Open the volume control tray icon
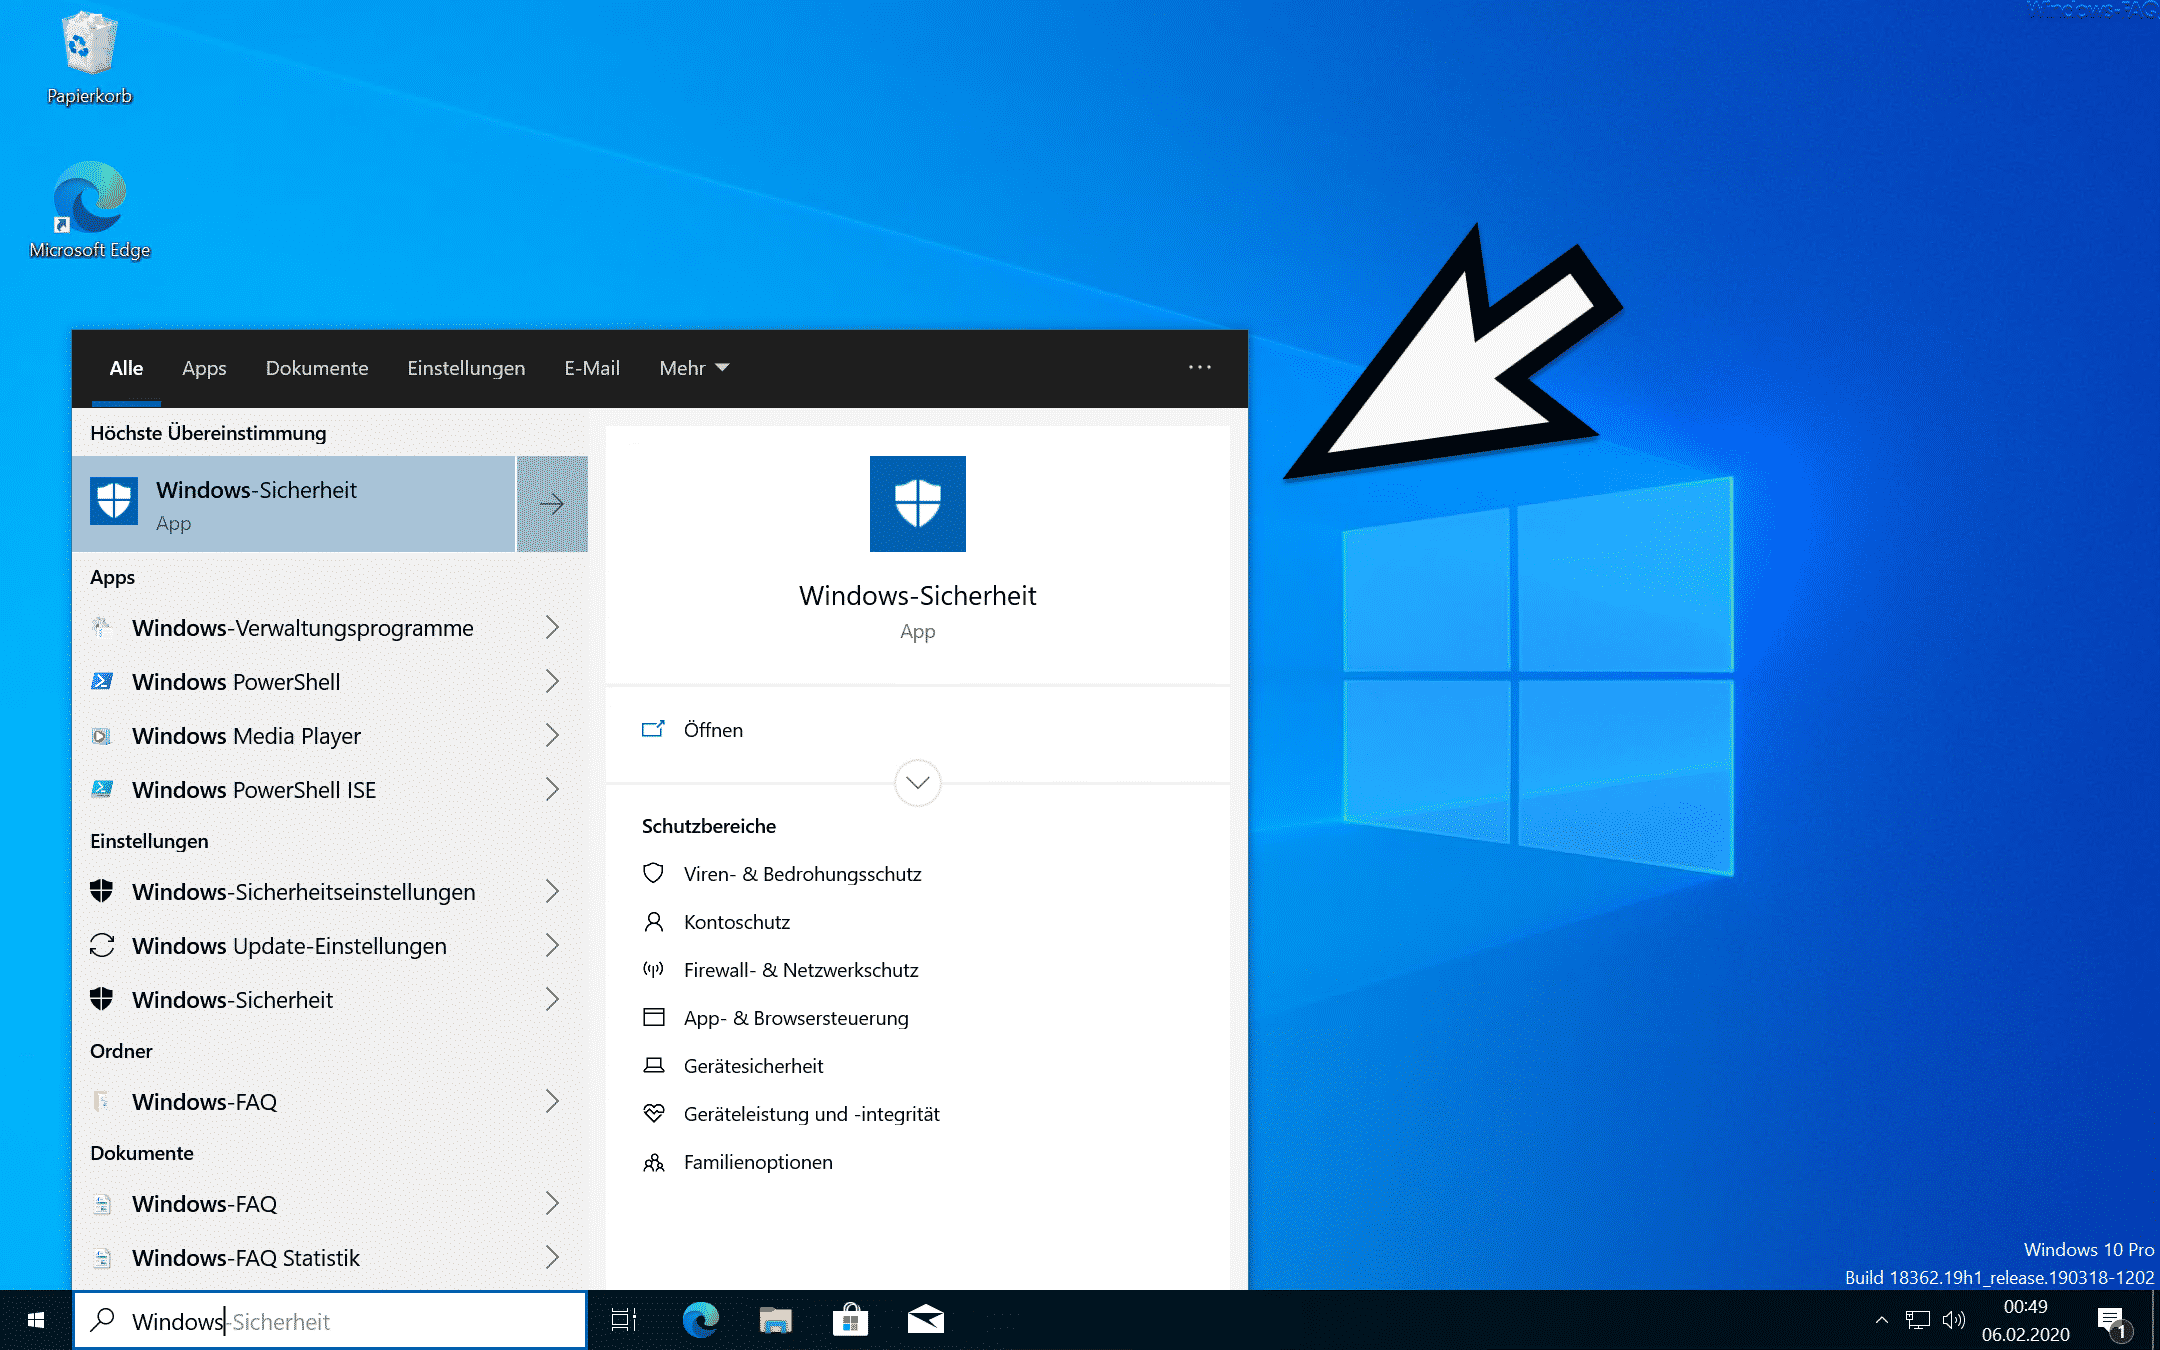 click(1954, 1320)
